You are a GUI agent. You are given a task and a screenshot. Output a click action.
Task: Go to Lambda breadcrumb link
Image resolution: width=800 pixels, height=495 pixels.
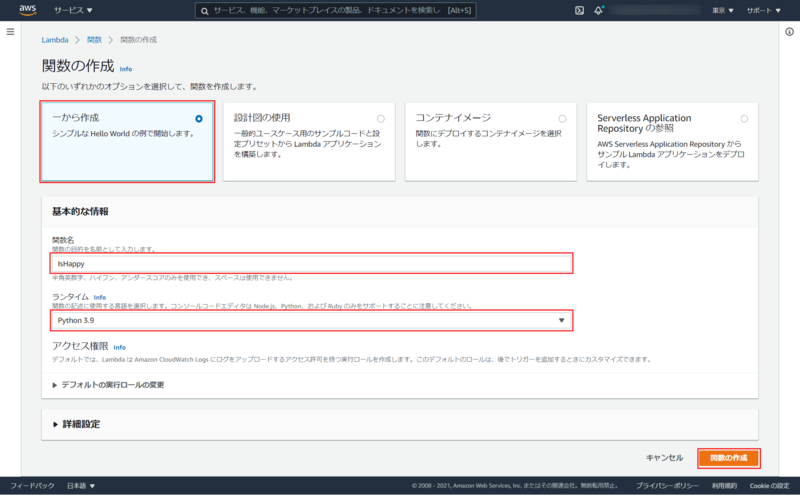tap(55, 40)
